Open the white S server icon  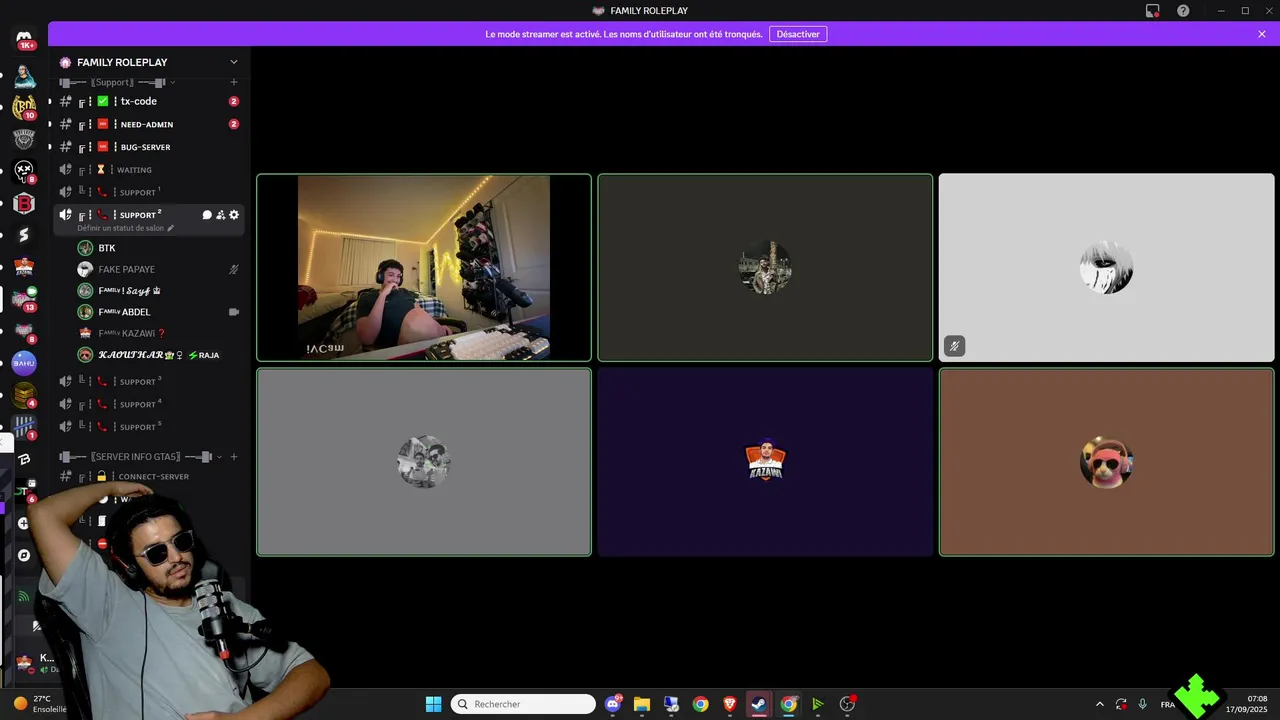tap(25, 235)
